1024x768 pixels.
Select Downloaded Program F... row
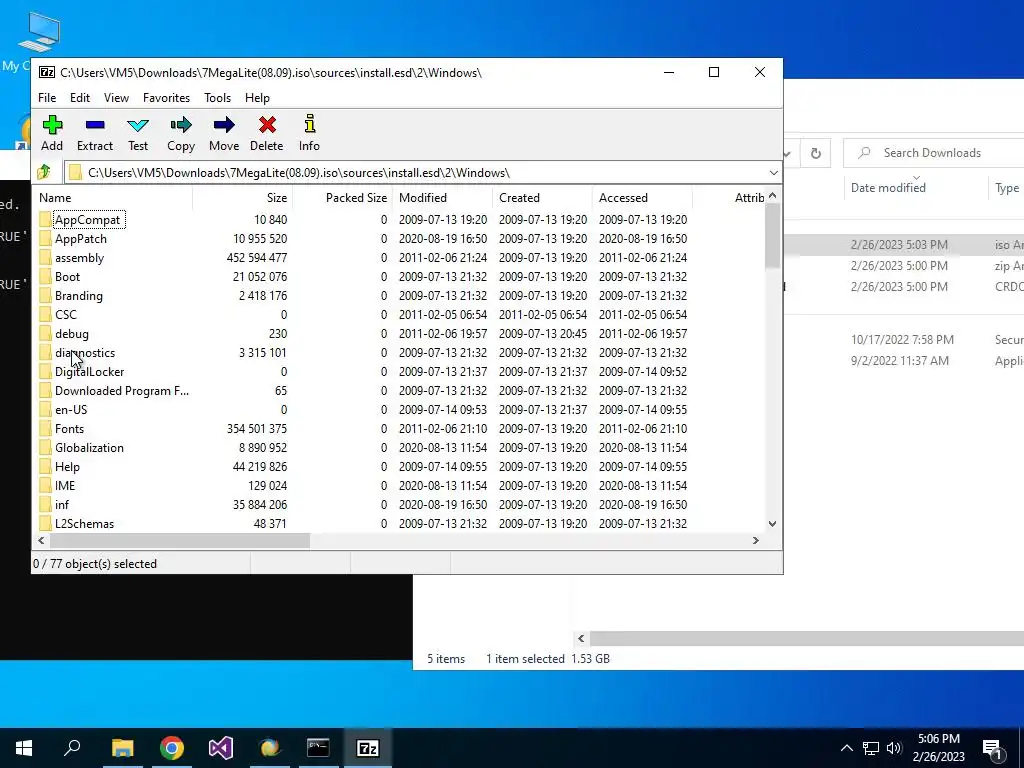[x=399, y=391]
